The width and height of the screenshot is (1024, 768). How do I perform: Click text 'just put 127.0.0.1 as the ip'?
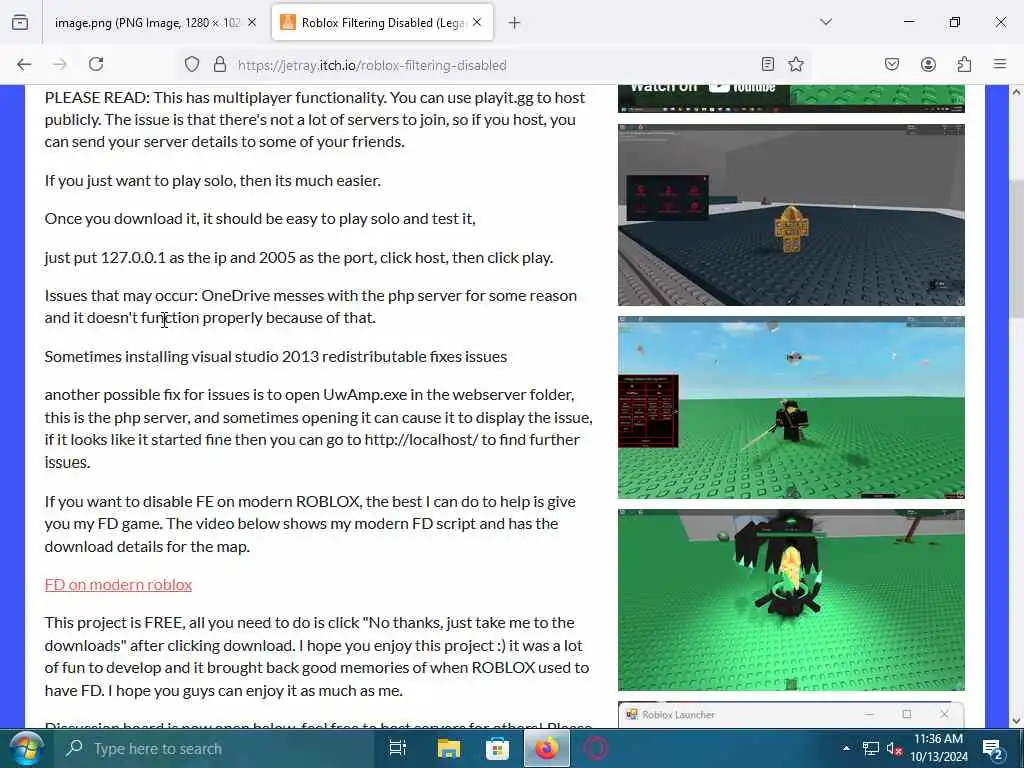(135, 257)
